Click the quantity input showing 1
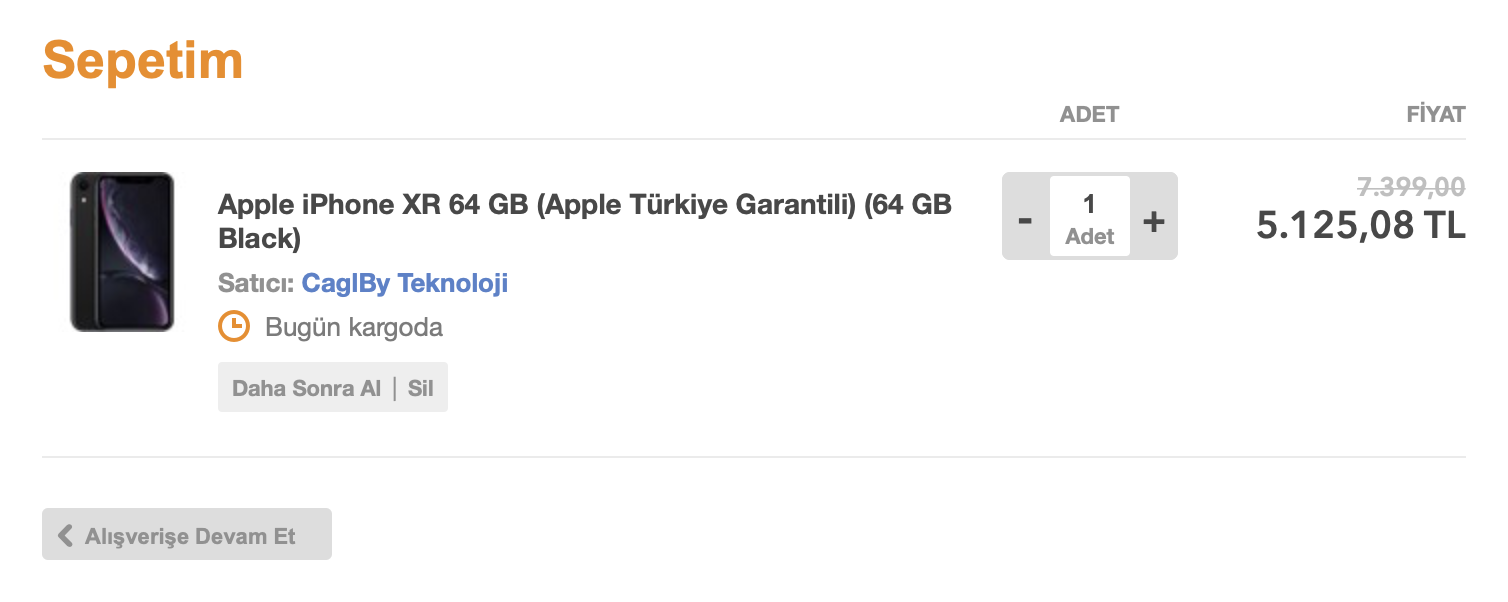Screen dimensions: 1508x602 1089,205
